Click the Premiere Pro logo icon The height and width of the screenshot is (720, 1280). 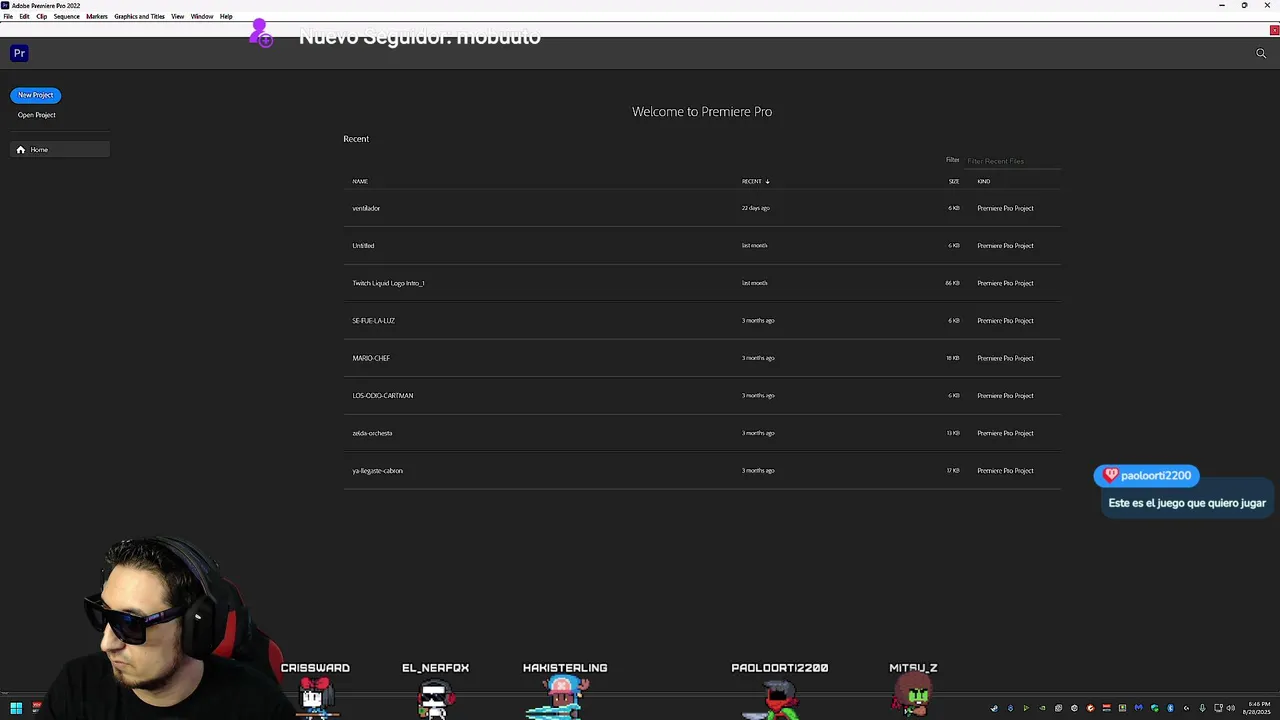pos(19,53)
